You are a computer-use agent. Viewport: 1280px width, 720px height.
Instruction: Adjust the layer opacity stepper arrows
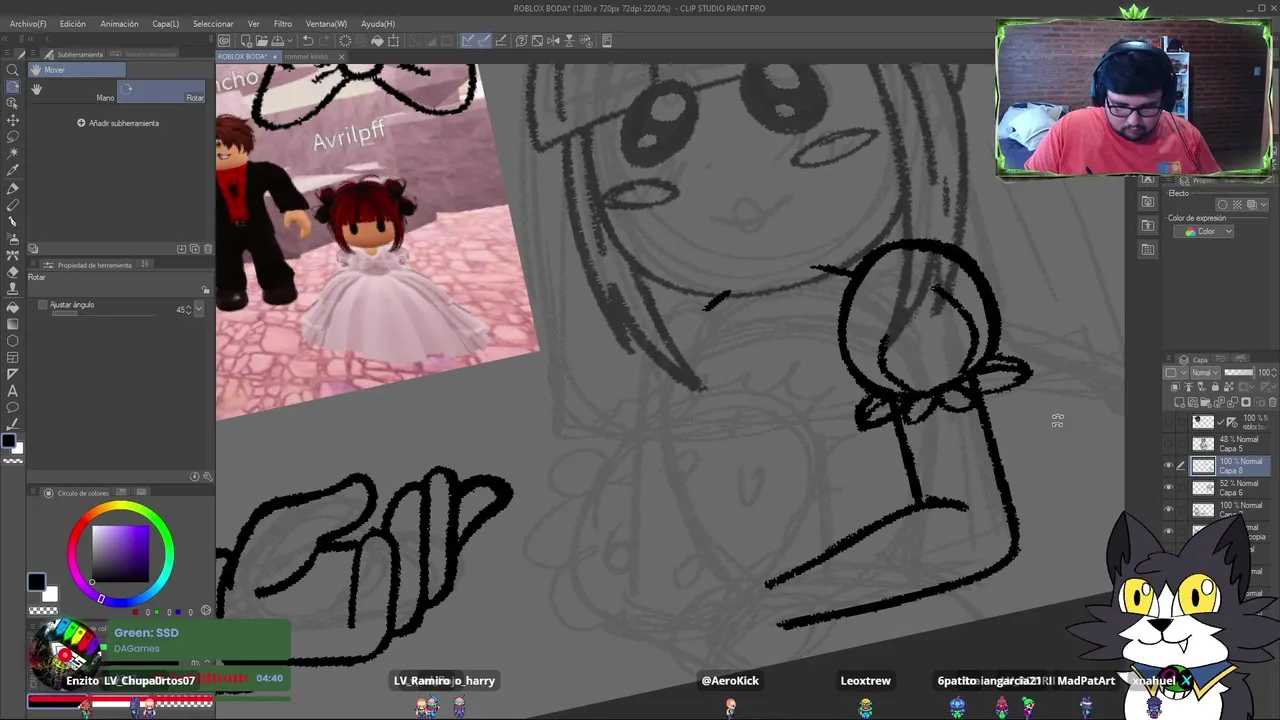pyautogui.click(x=1273, y=373)
